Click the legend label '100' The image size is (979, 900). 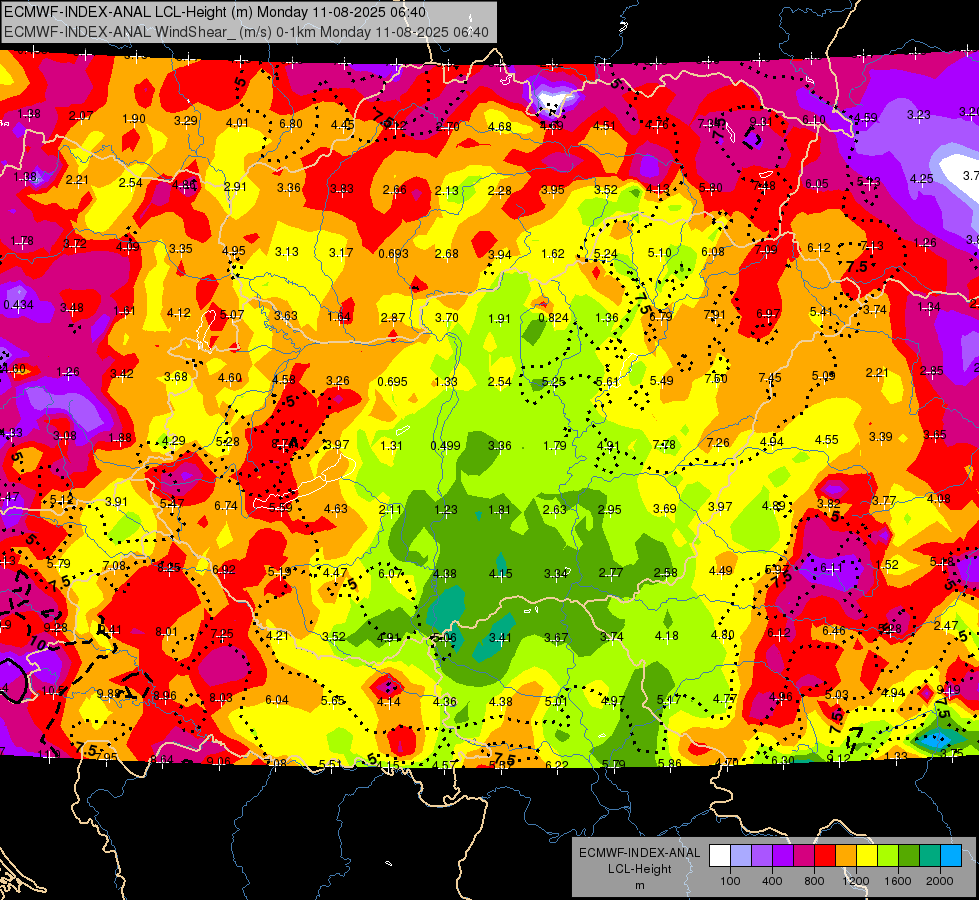[x=730, y=881]
